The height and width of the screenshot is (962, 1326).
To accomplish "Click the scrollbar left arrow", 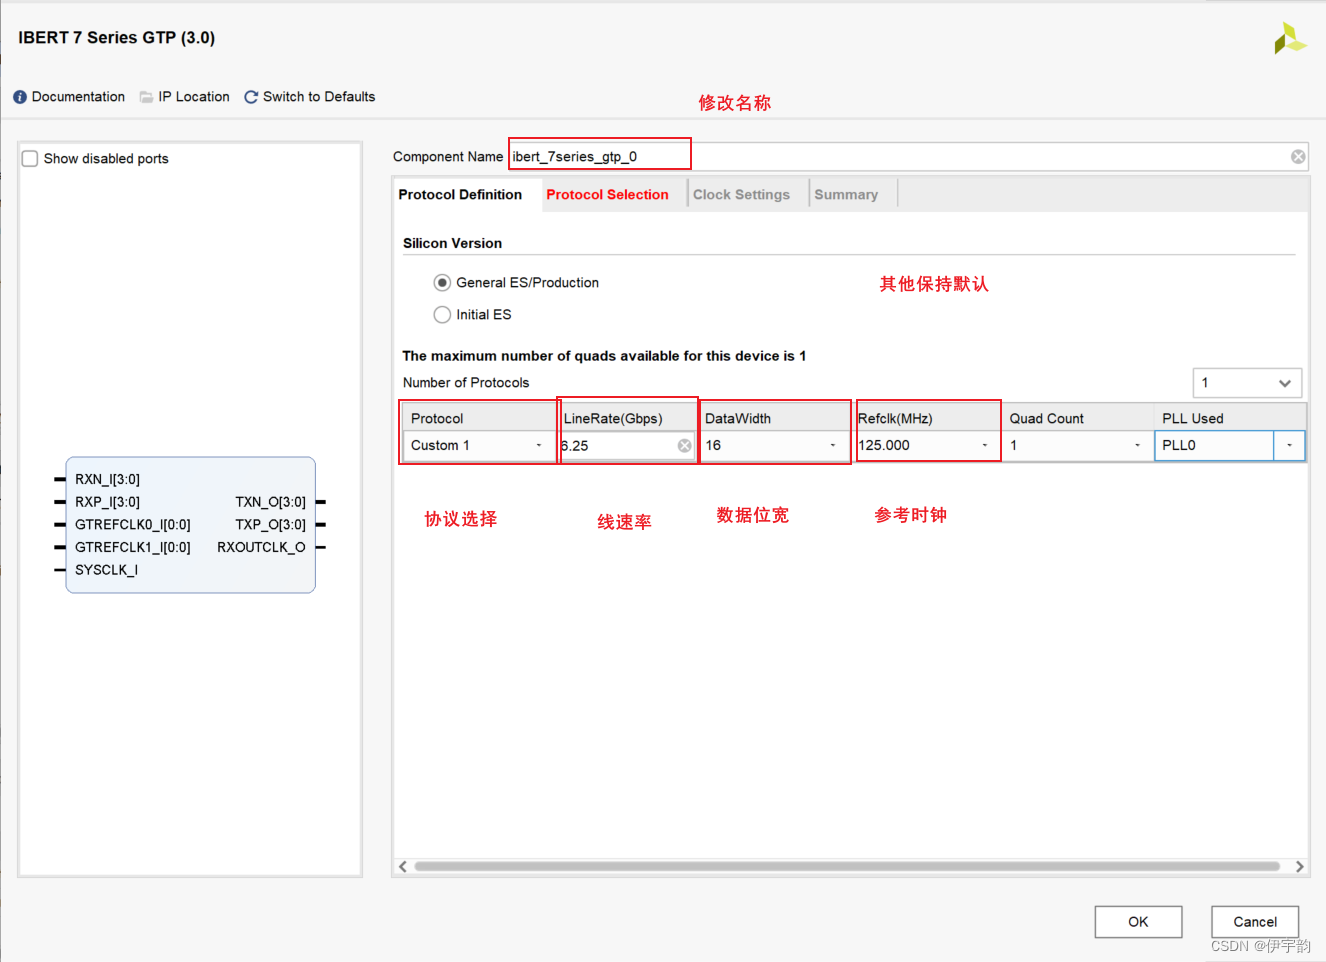I will (x=403, y=867).
